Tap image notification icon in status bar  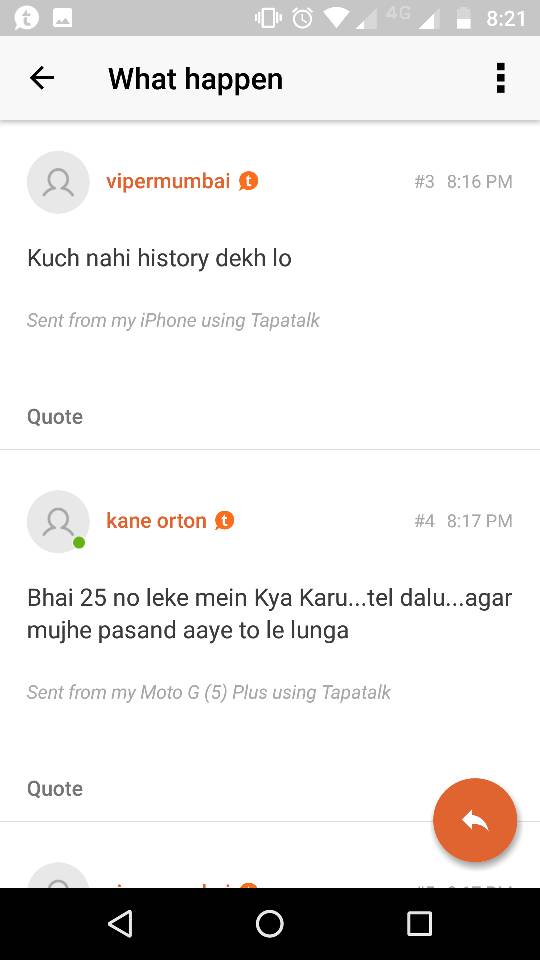[x=63, y=18]
